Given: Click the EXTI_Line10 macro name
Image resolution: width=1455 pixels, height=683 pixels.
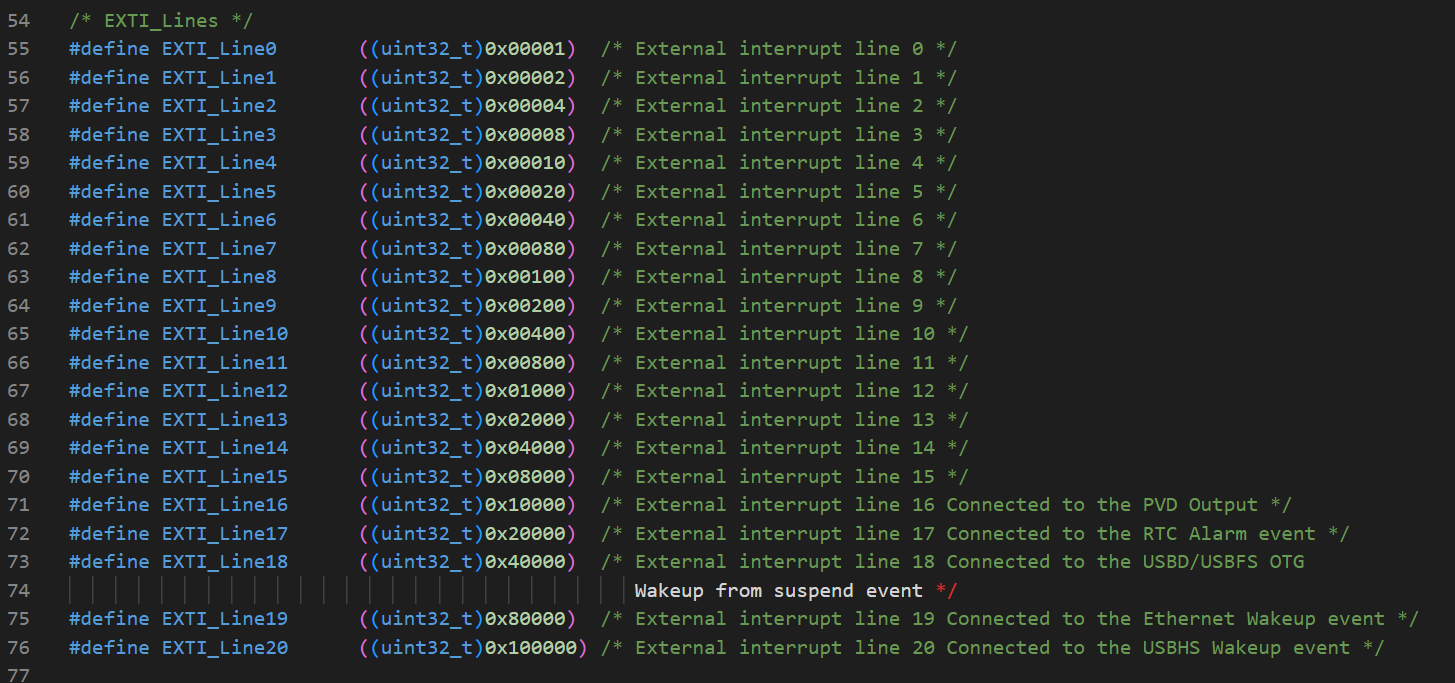Looking at the screenshot, I should coord(225,334).
